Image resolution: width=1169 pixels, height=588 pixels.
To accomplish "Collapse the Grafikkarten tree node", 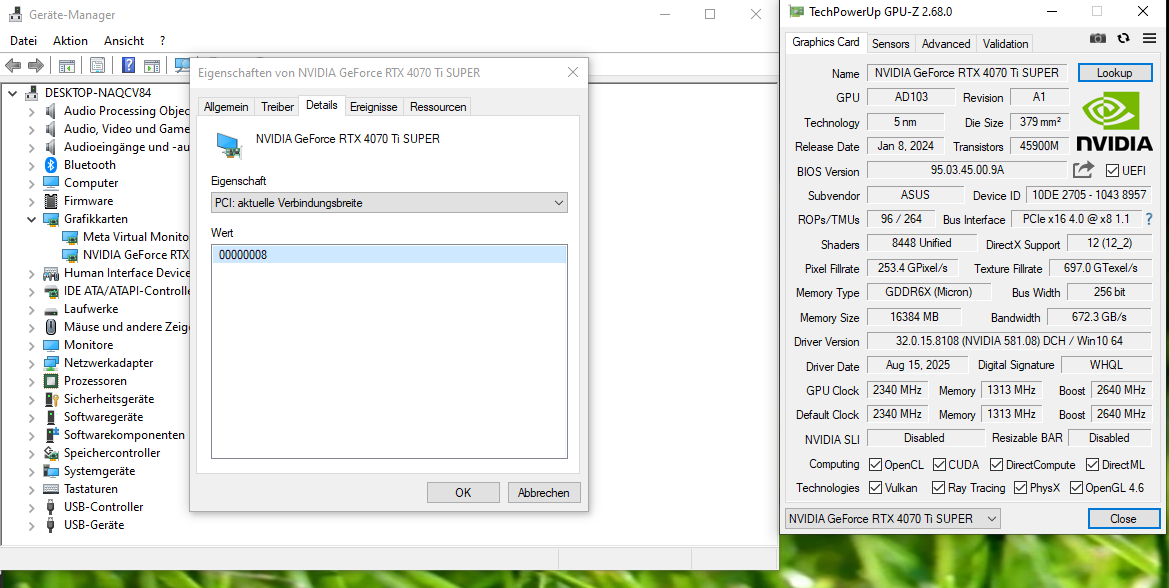I will 31,219.
